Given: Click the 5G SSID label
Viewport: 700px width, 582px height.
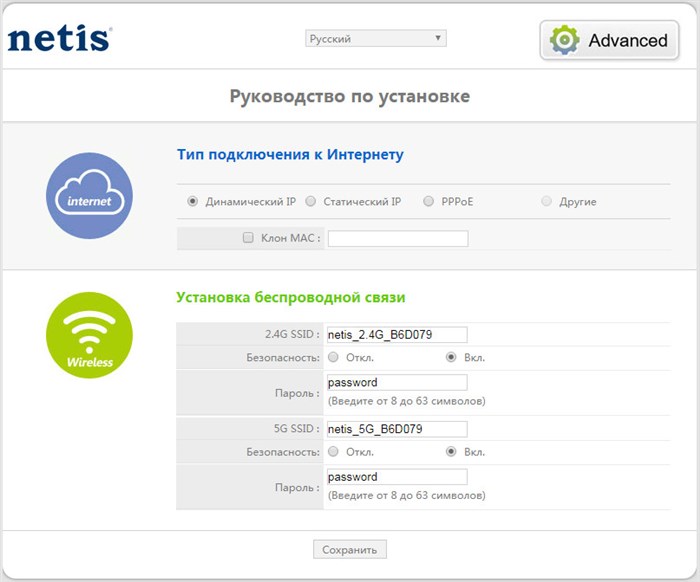Looking at the screenshot, I should [x=297, y=428].
